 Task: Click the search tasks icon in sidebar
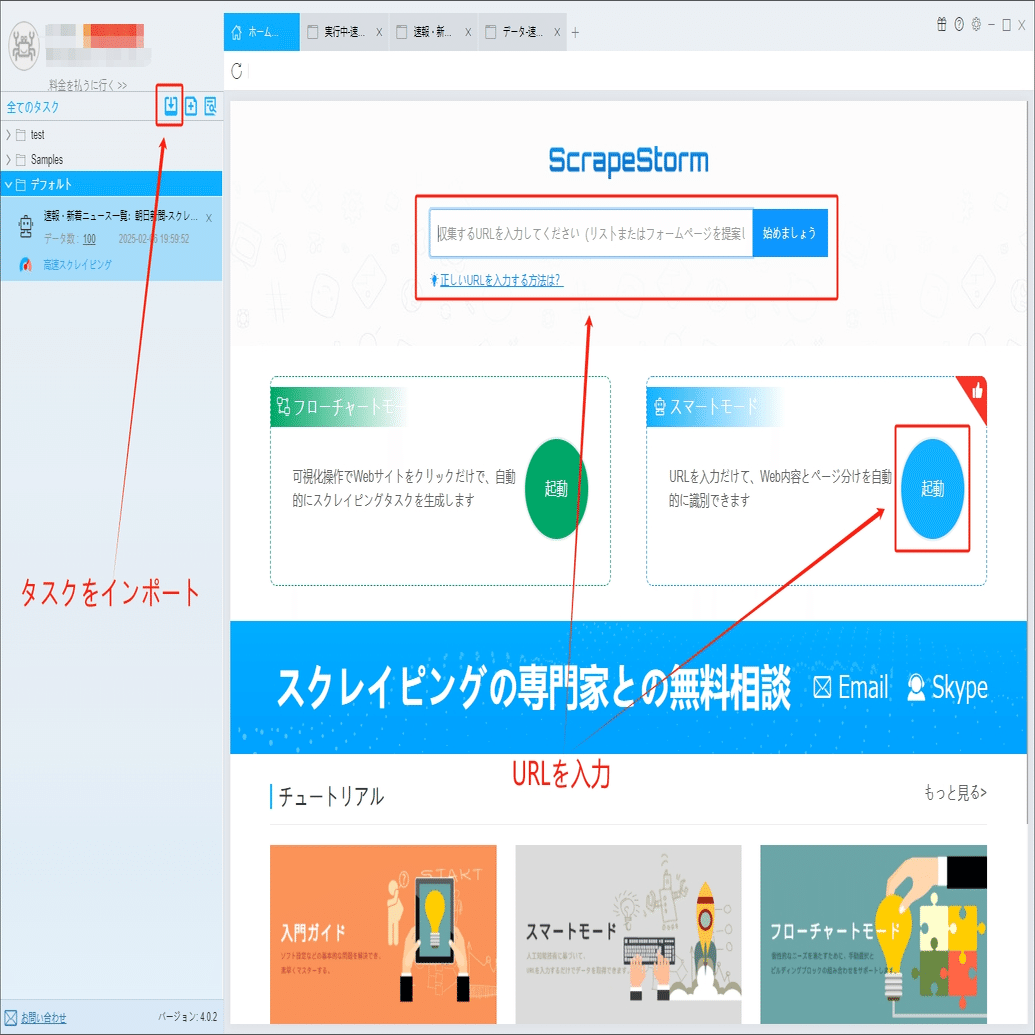[211, 106]
